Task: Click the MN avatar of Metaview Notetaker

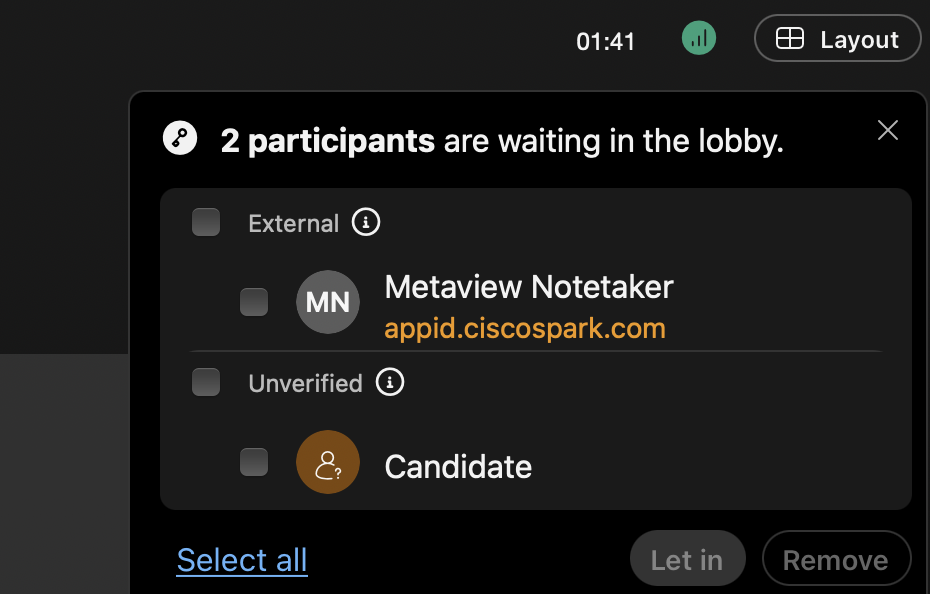Action: point(328,301)
